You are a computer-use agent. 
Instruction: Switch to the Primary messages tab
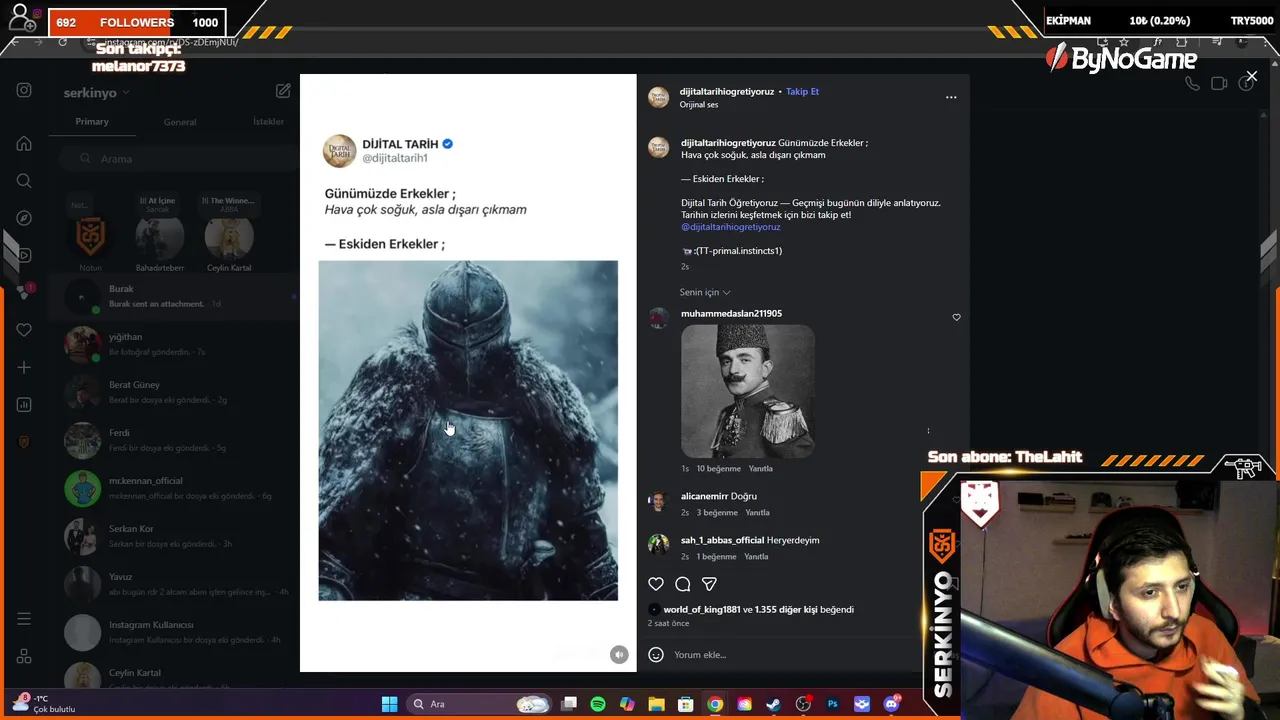click(92, 121)
